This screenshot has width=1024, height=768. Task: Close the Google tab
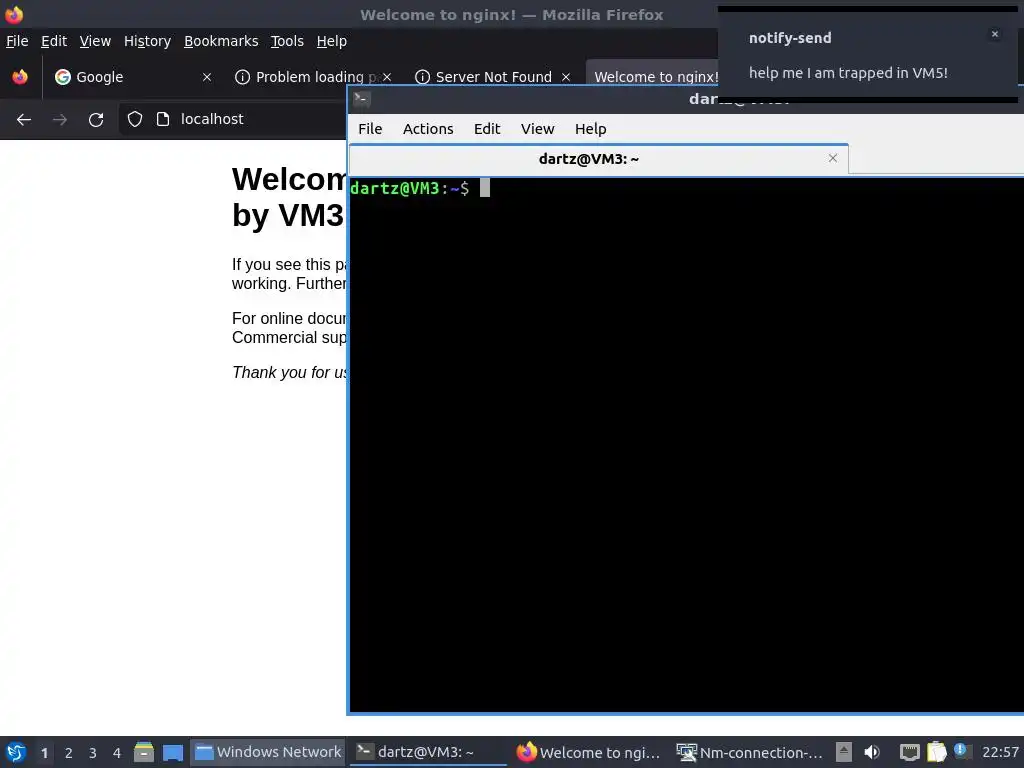click(x=207, y=77)
